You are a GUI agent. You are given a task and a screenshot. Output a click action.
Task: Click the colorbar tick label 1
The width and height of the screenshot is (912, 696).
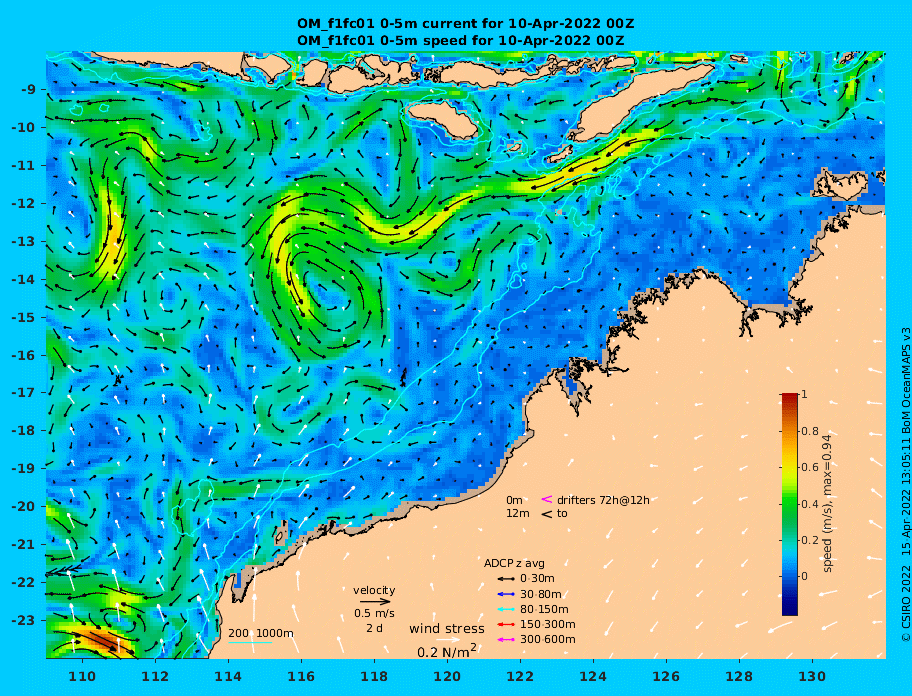[x=804, y=394]
